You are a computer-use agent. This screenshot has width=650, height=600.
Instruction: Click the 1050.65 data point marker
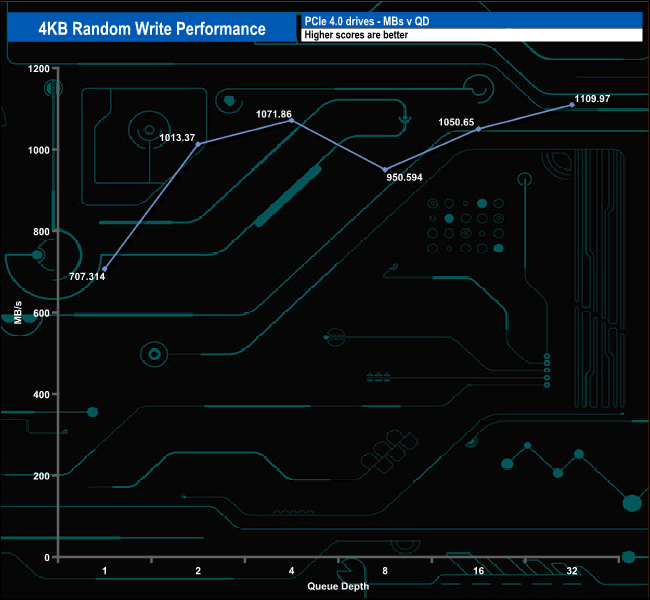pos(478,129)
